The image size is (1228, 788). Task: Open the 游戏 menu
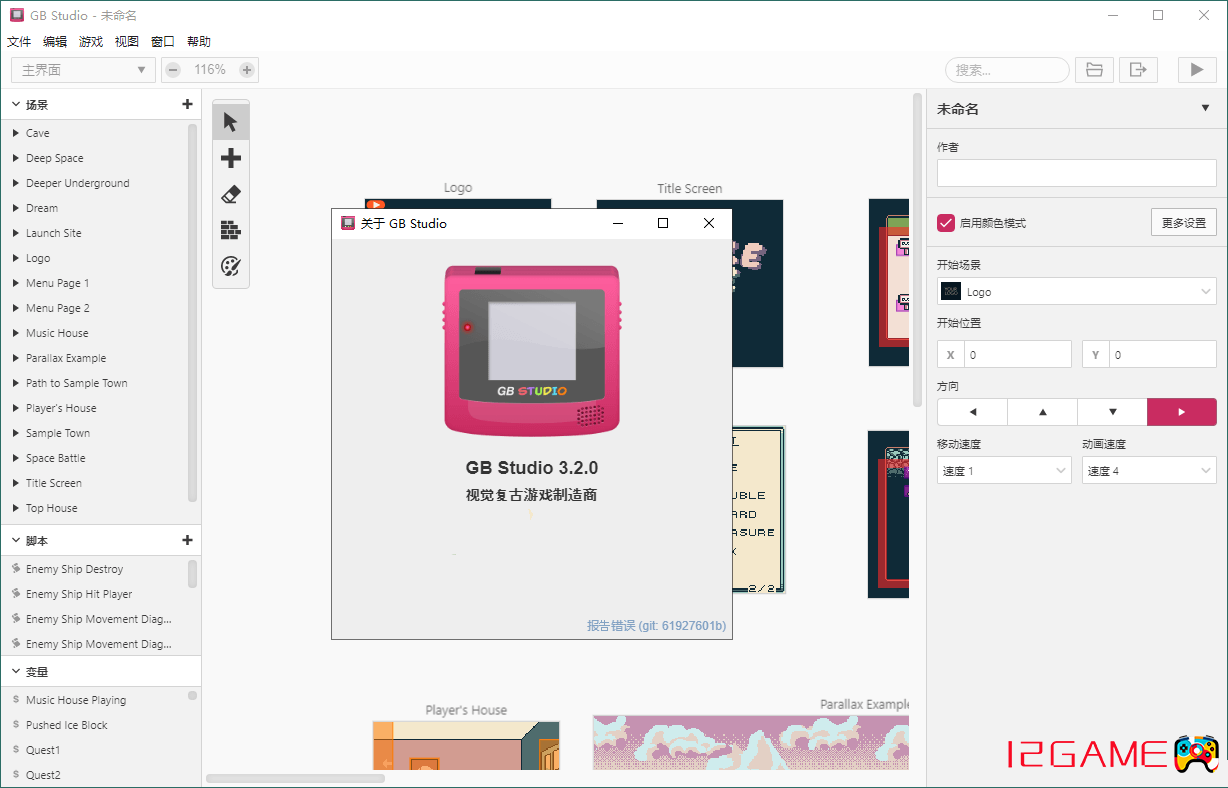(x=91, y=41)
